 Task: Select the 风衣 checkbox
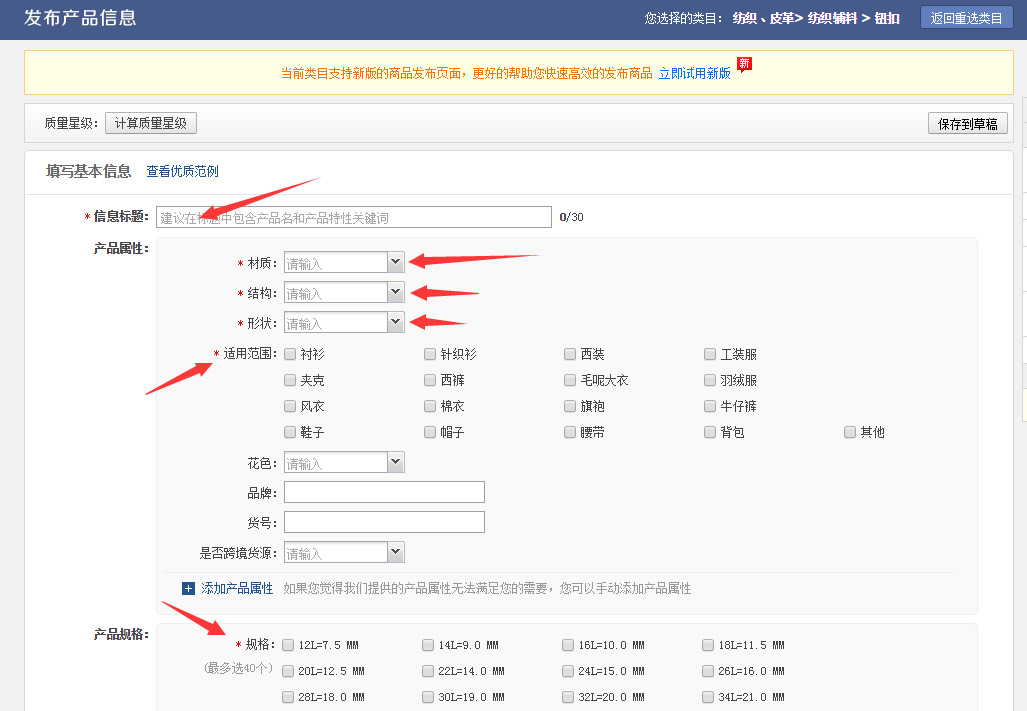click(x=290, y=406)
